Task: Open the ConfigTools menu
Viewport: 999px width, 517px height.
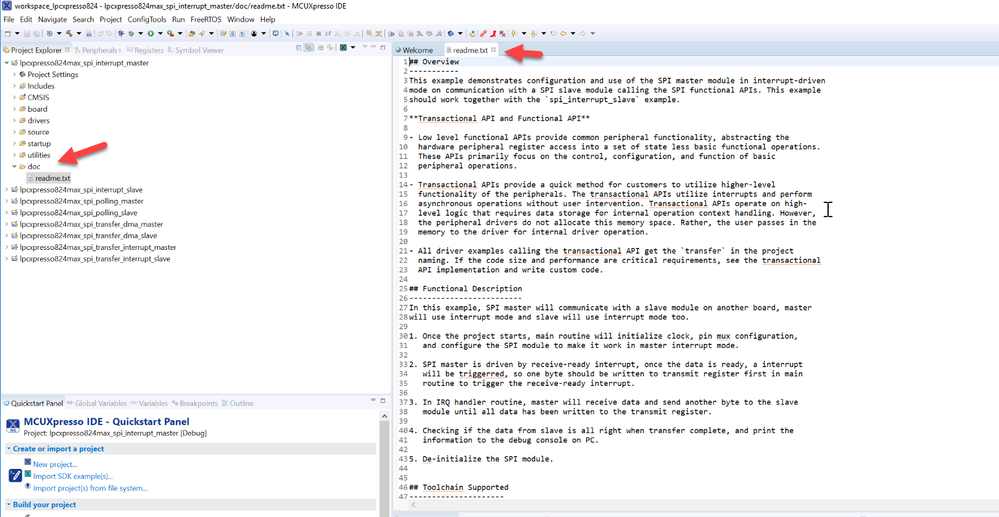Action: pos(147,19)
